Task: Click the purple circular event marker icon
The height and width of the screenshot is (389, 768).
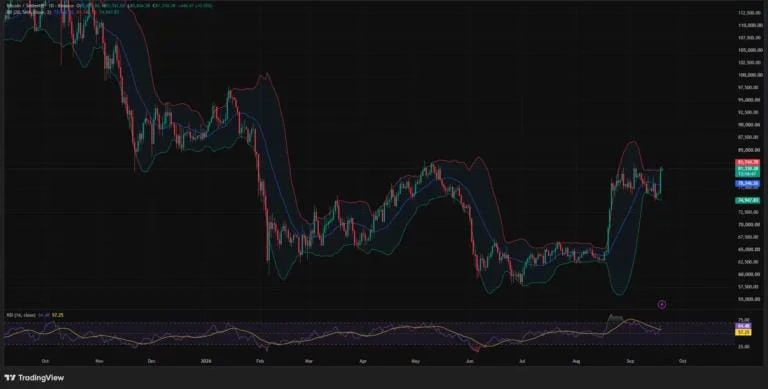Action: (x=662, y=305)
